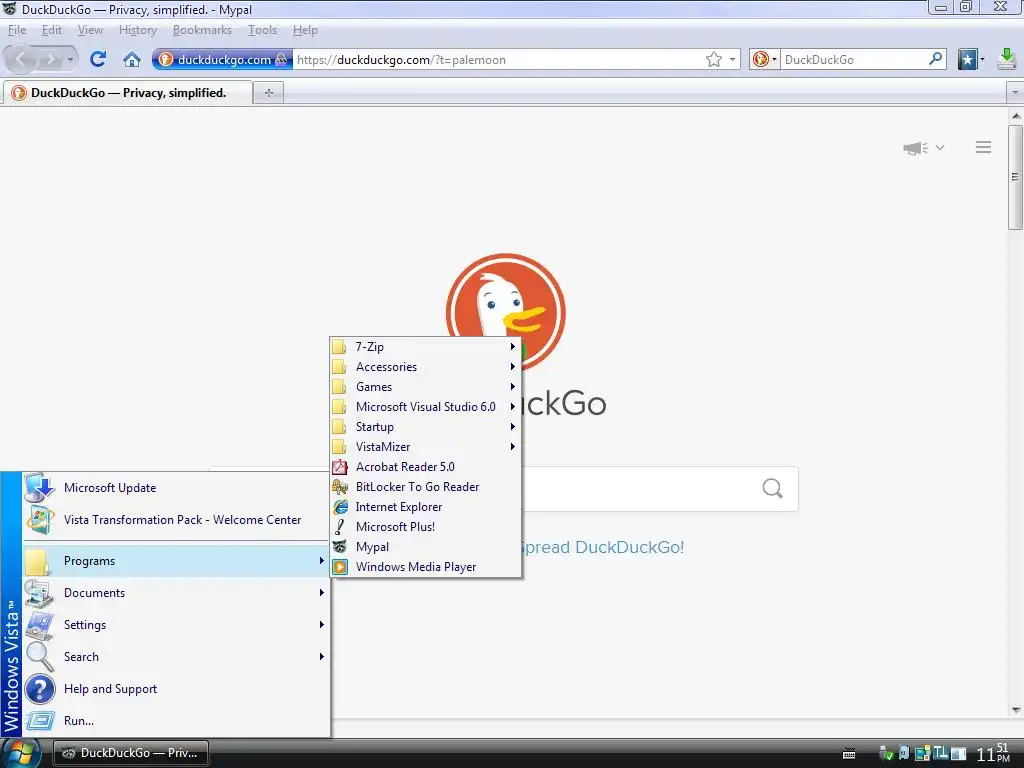Open the Run... dialog
The image size is (1024, 768).
pyautogui.click(x=176, y=721)
